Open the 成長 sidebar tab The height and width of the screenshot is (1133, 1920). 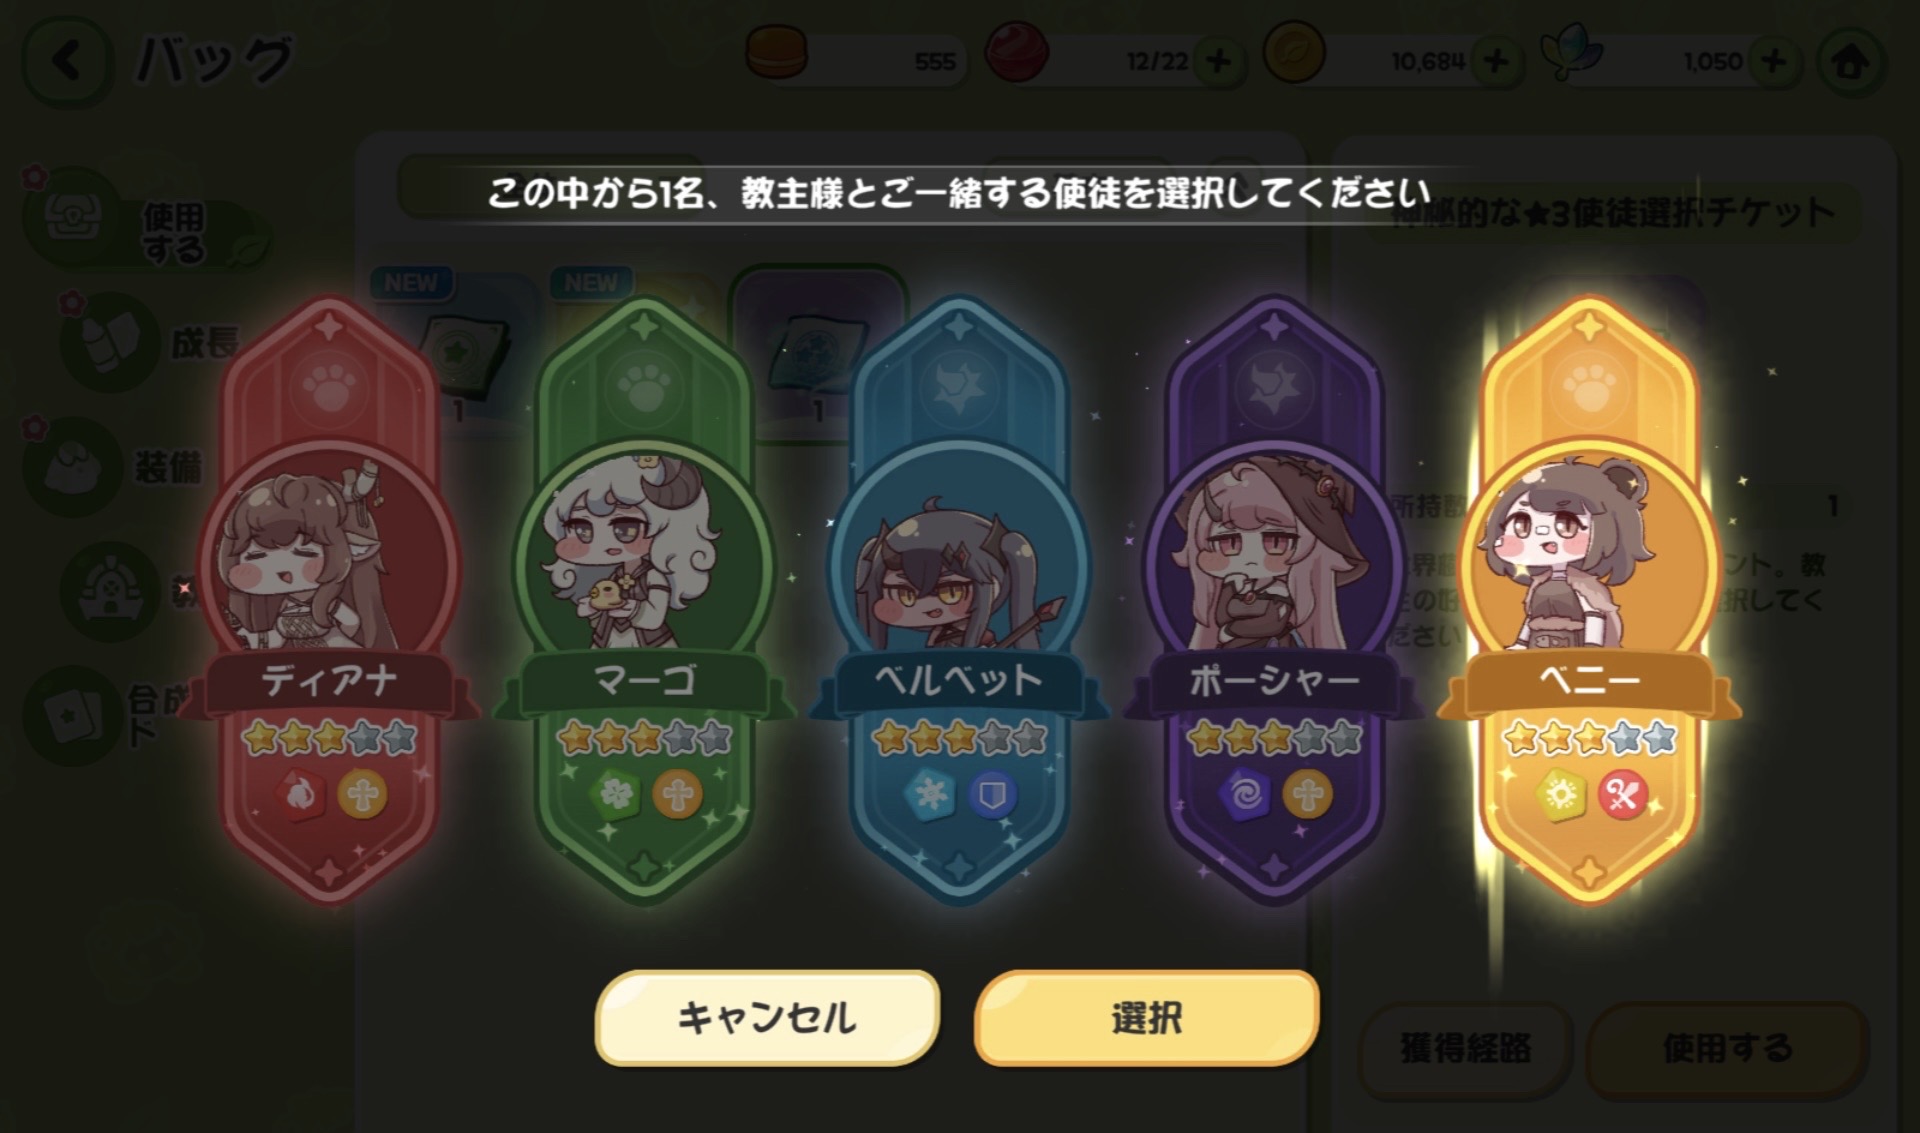pyautogui.click(x=150, y=343)
